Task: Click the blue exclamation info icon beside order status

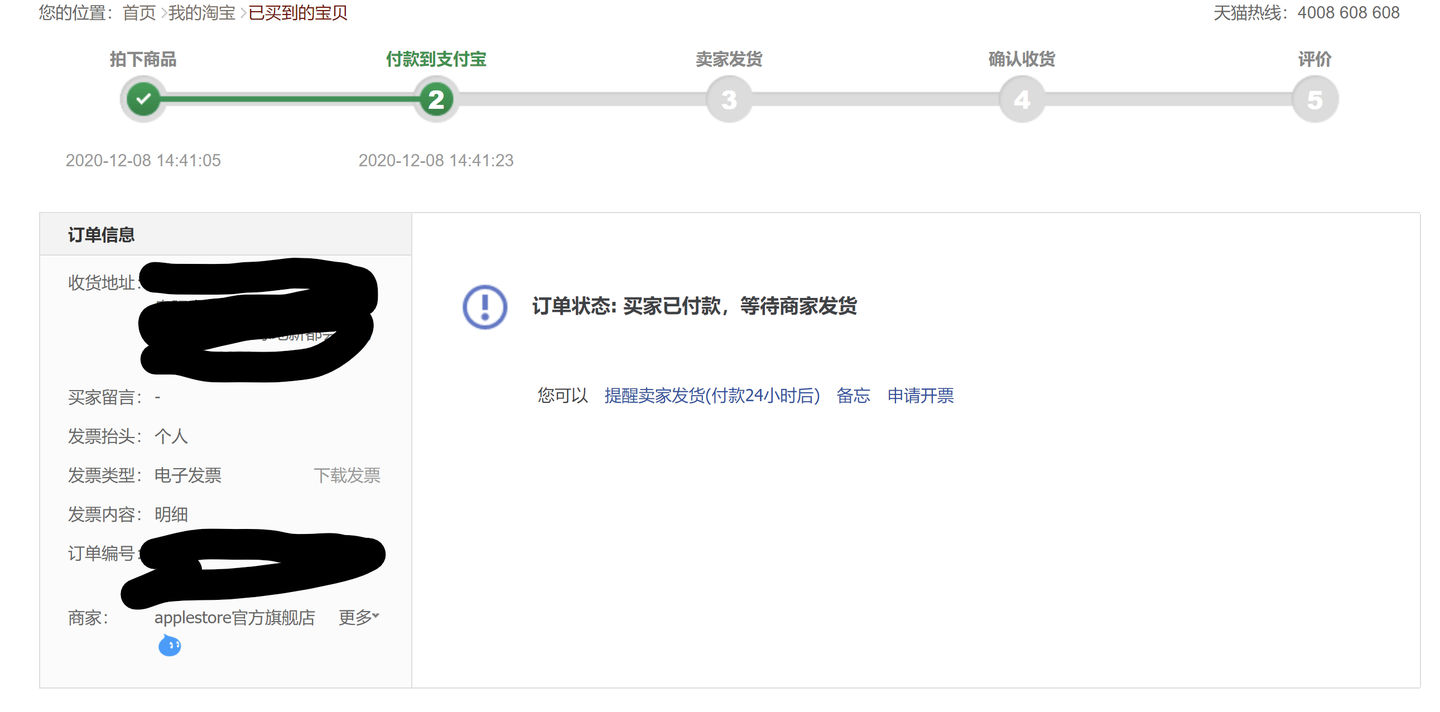Action: tap(484, 307)
